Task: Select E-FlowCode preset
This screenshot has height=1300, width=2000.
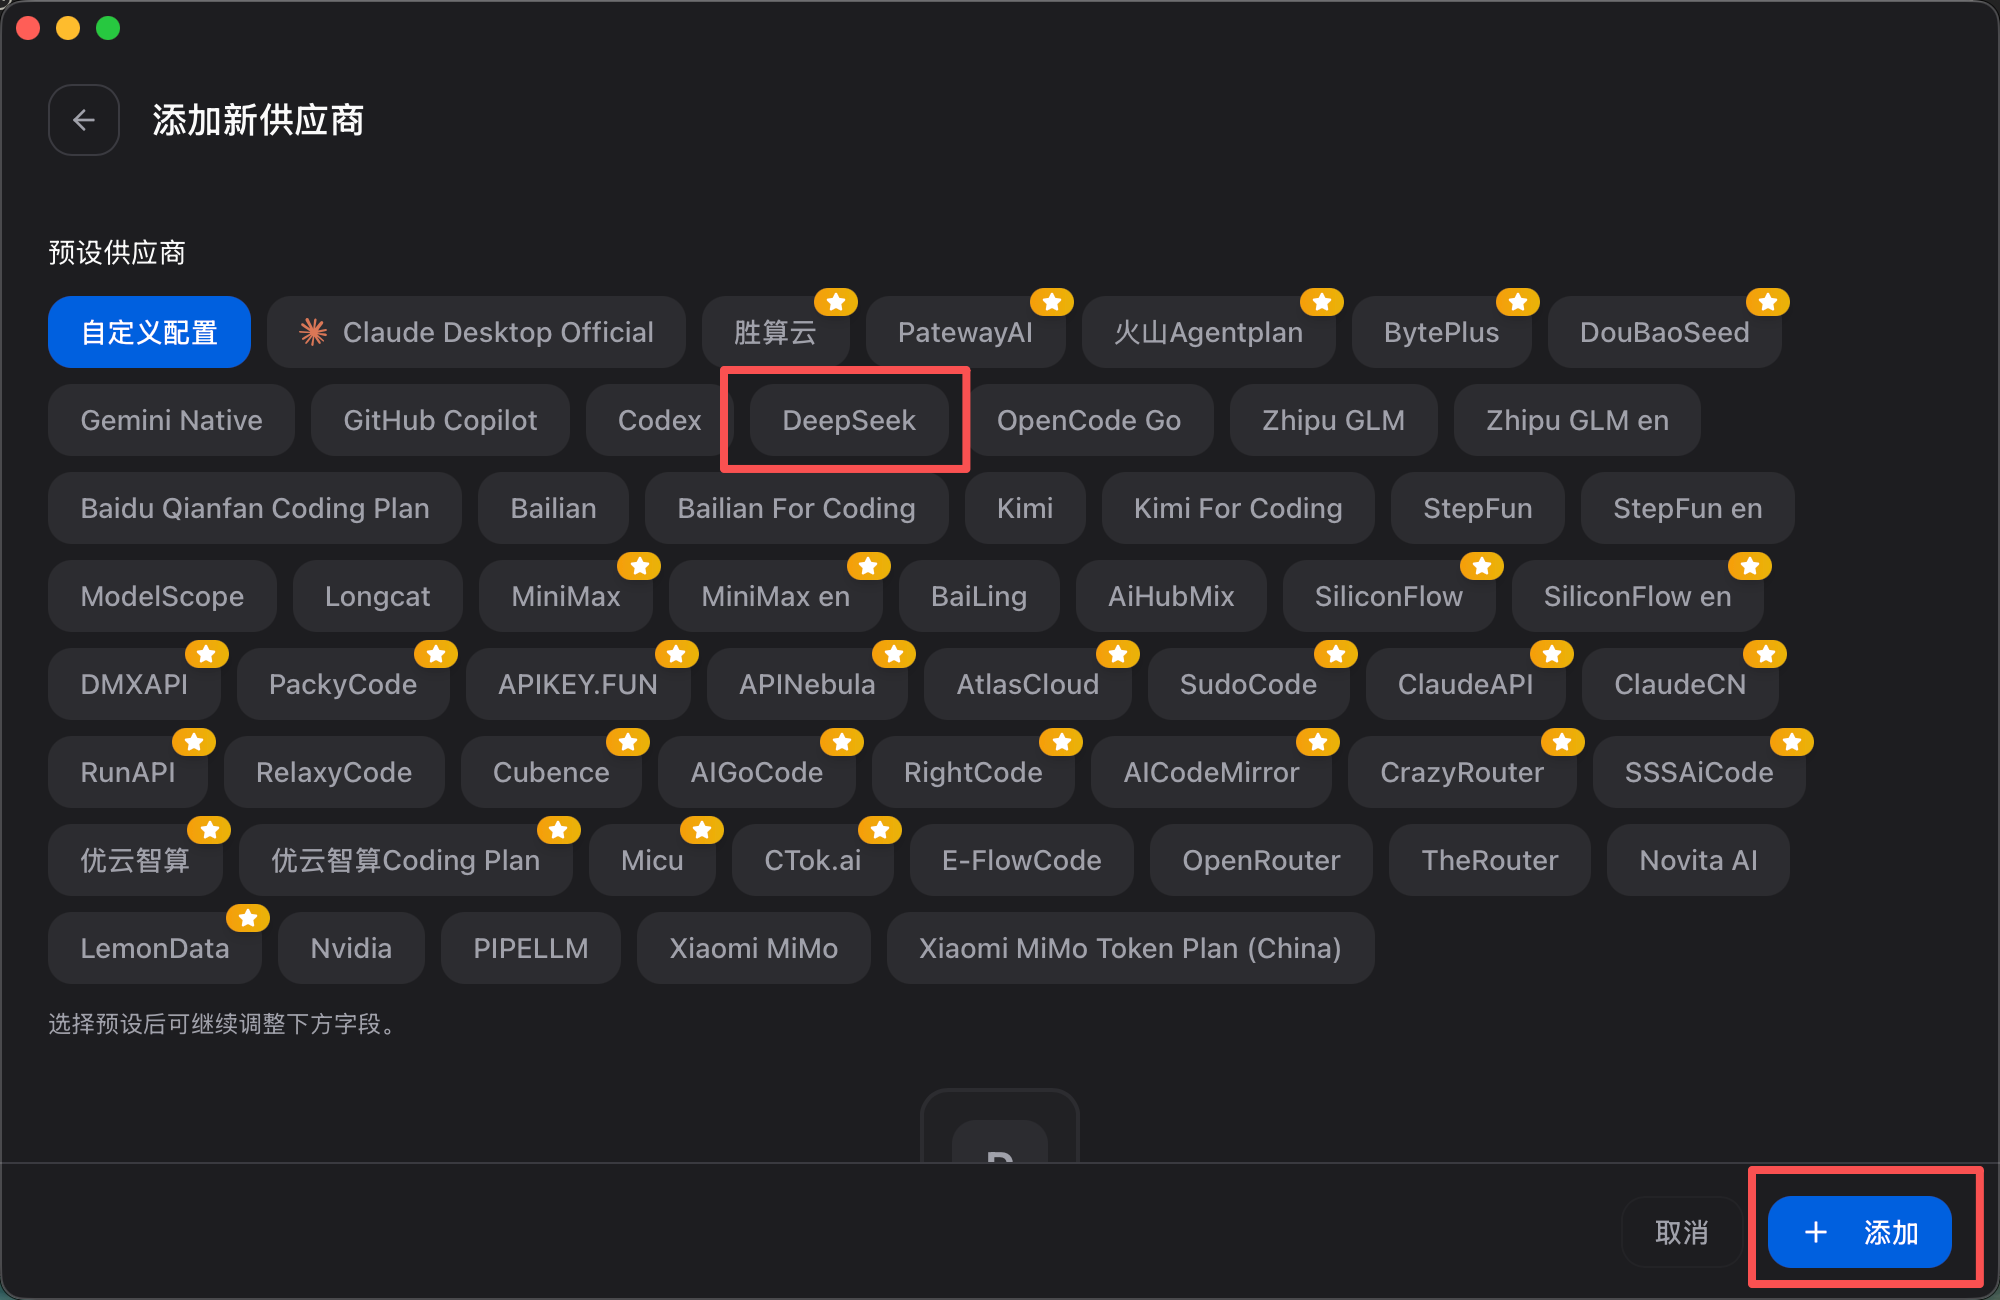Action: point(1021,860)
